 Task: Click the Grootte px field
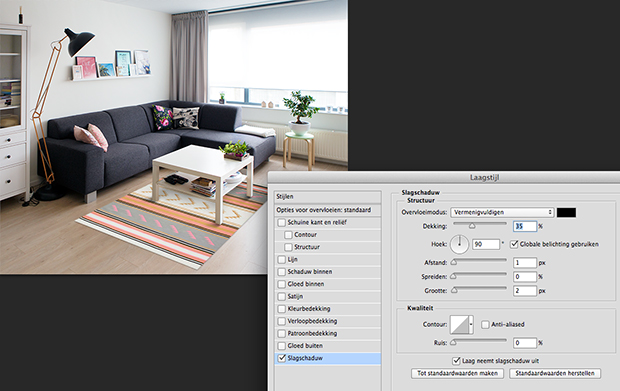coord(525,291)
